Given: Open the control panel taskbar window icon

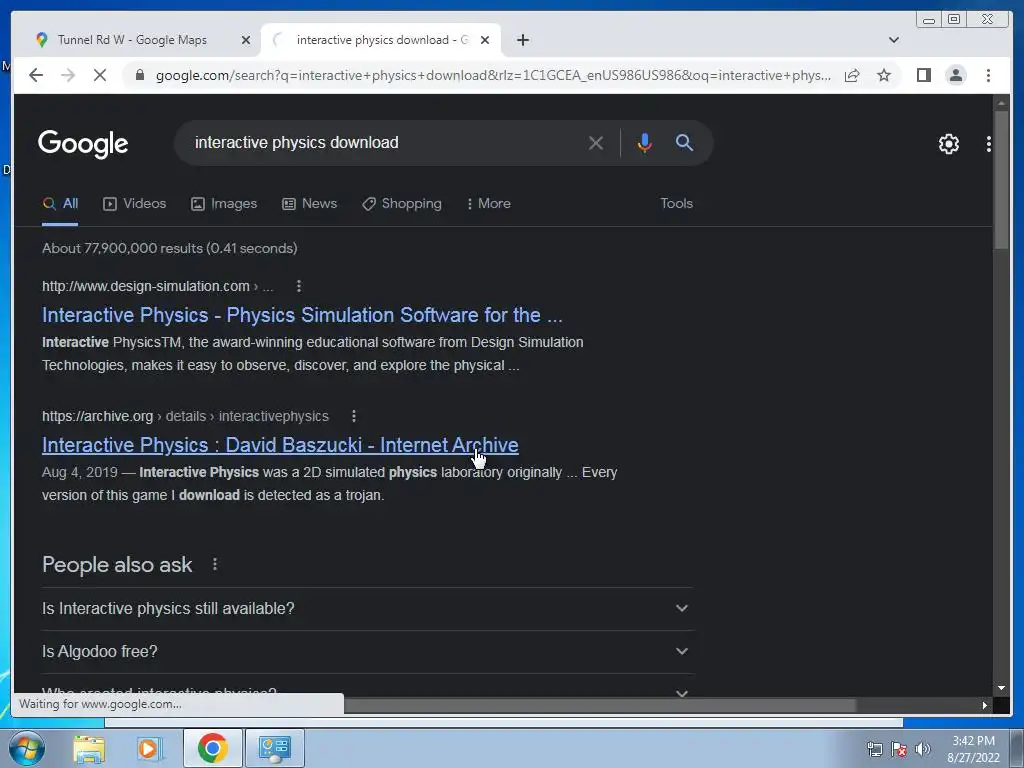Looking at the screenshot, I should [274, 748].
